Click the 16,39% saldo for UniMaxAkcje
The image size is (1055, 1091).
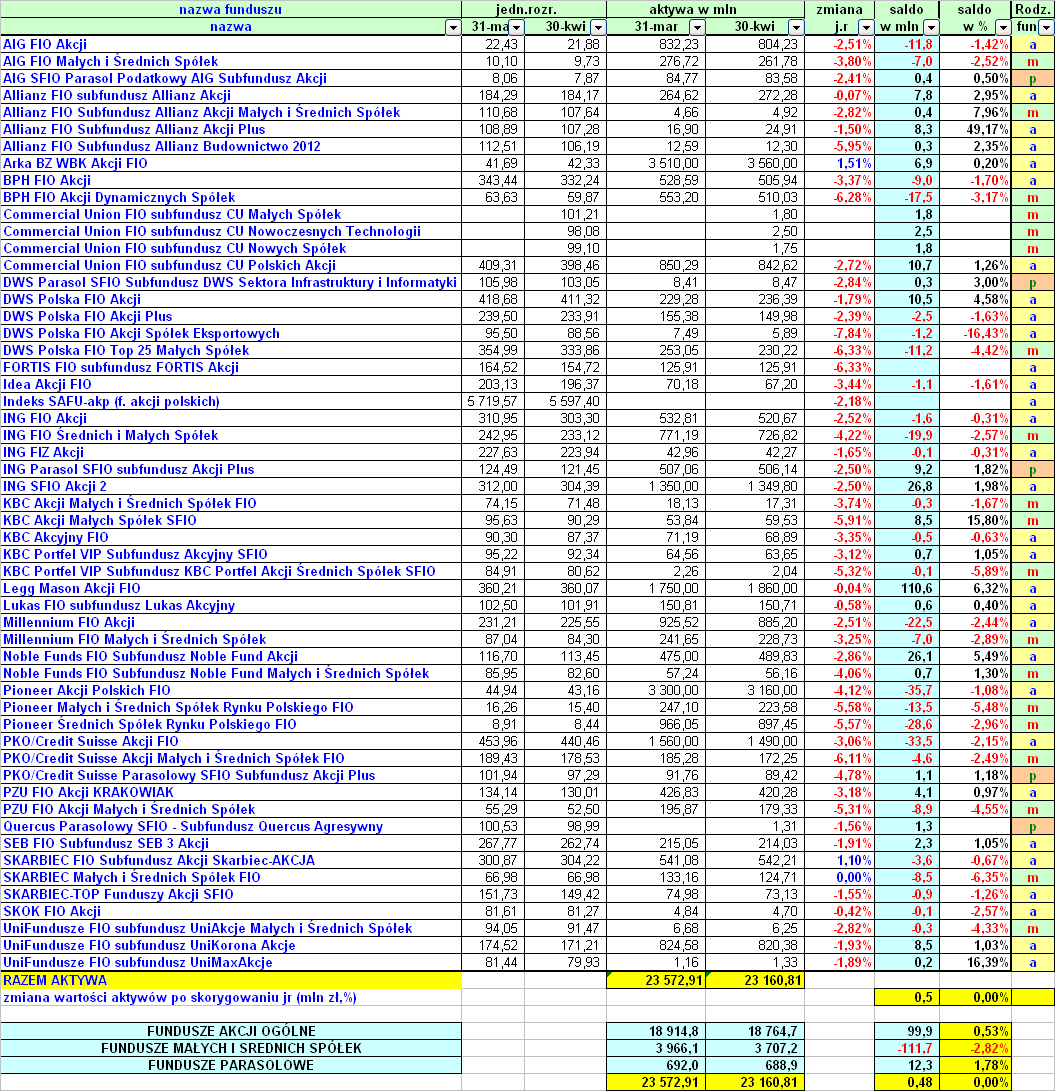coord(975,962)
